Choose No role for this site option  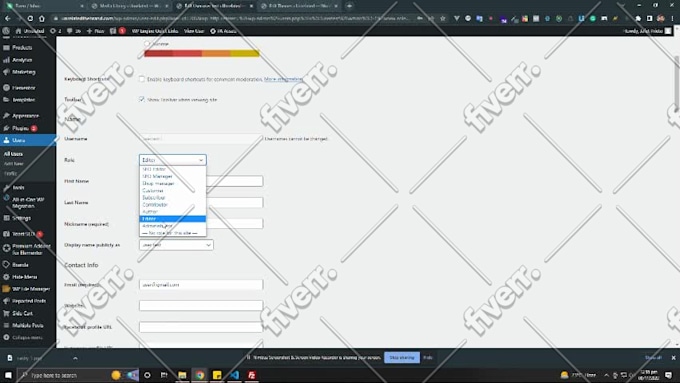pyautogui.click(x=173, y=233)
